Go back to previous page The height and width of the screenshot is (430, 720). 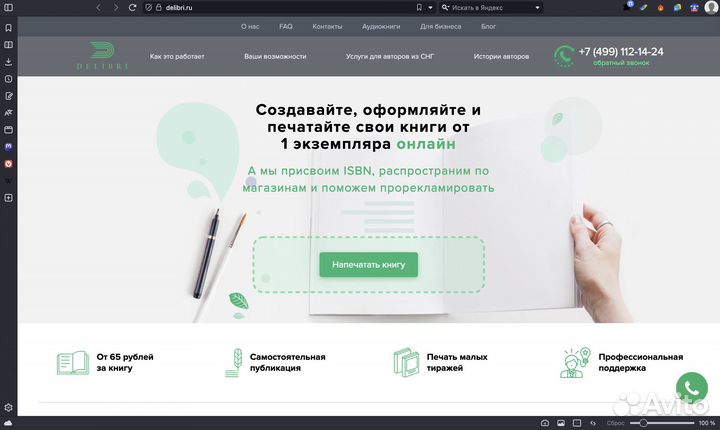coord(98,7)
